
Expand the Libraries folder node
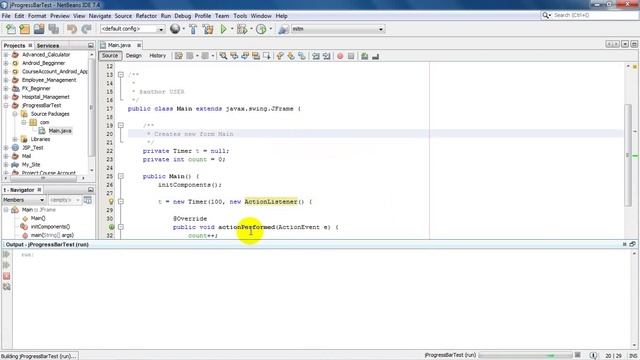point(15,139)
